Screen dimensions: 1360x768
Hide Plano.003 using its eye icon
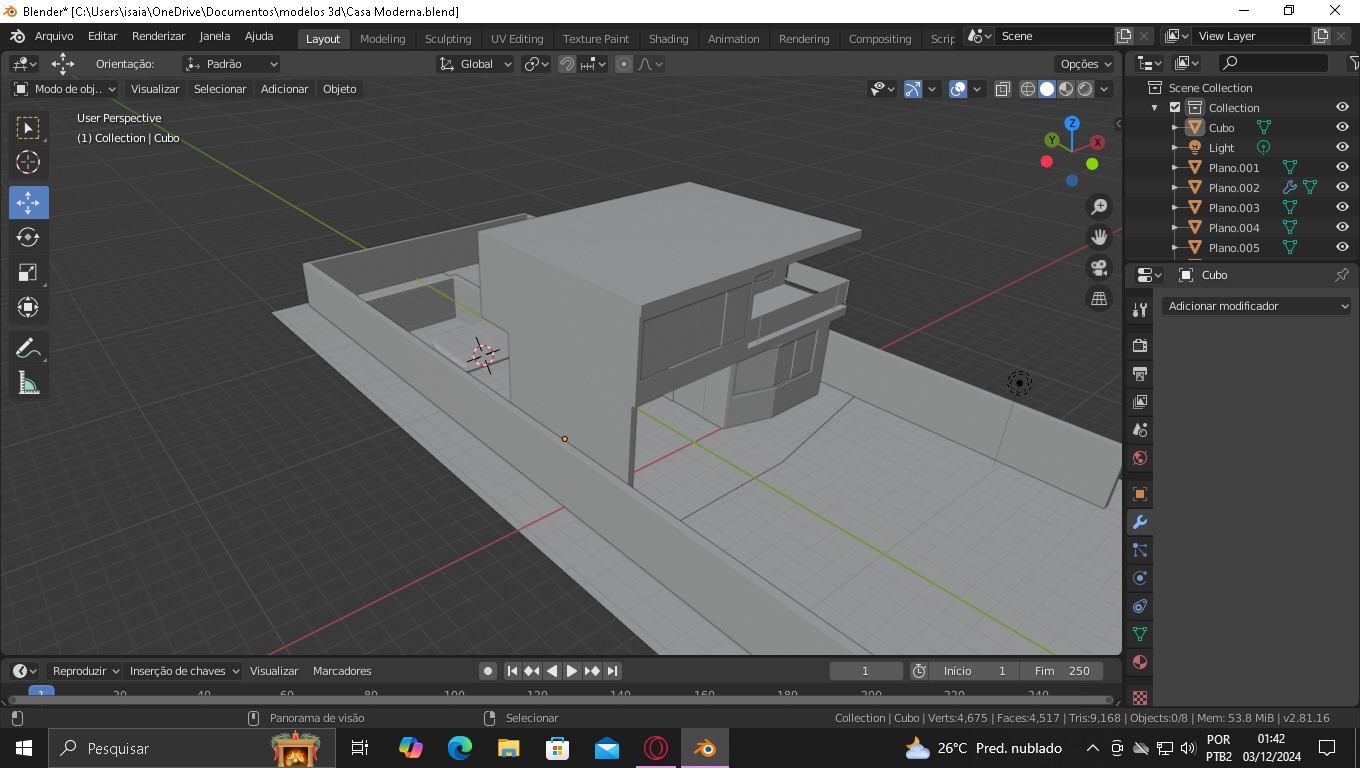(x=1342, y=207)
